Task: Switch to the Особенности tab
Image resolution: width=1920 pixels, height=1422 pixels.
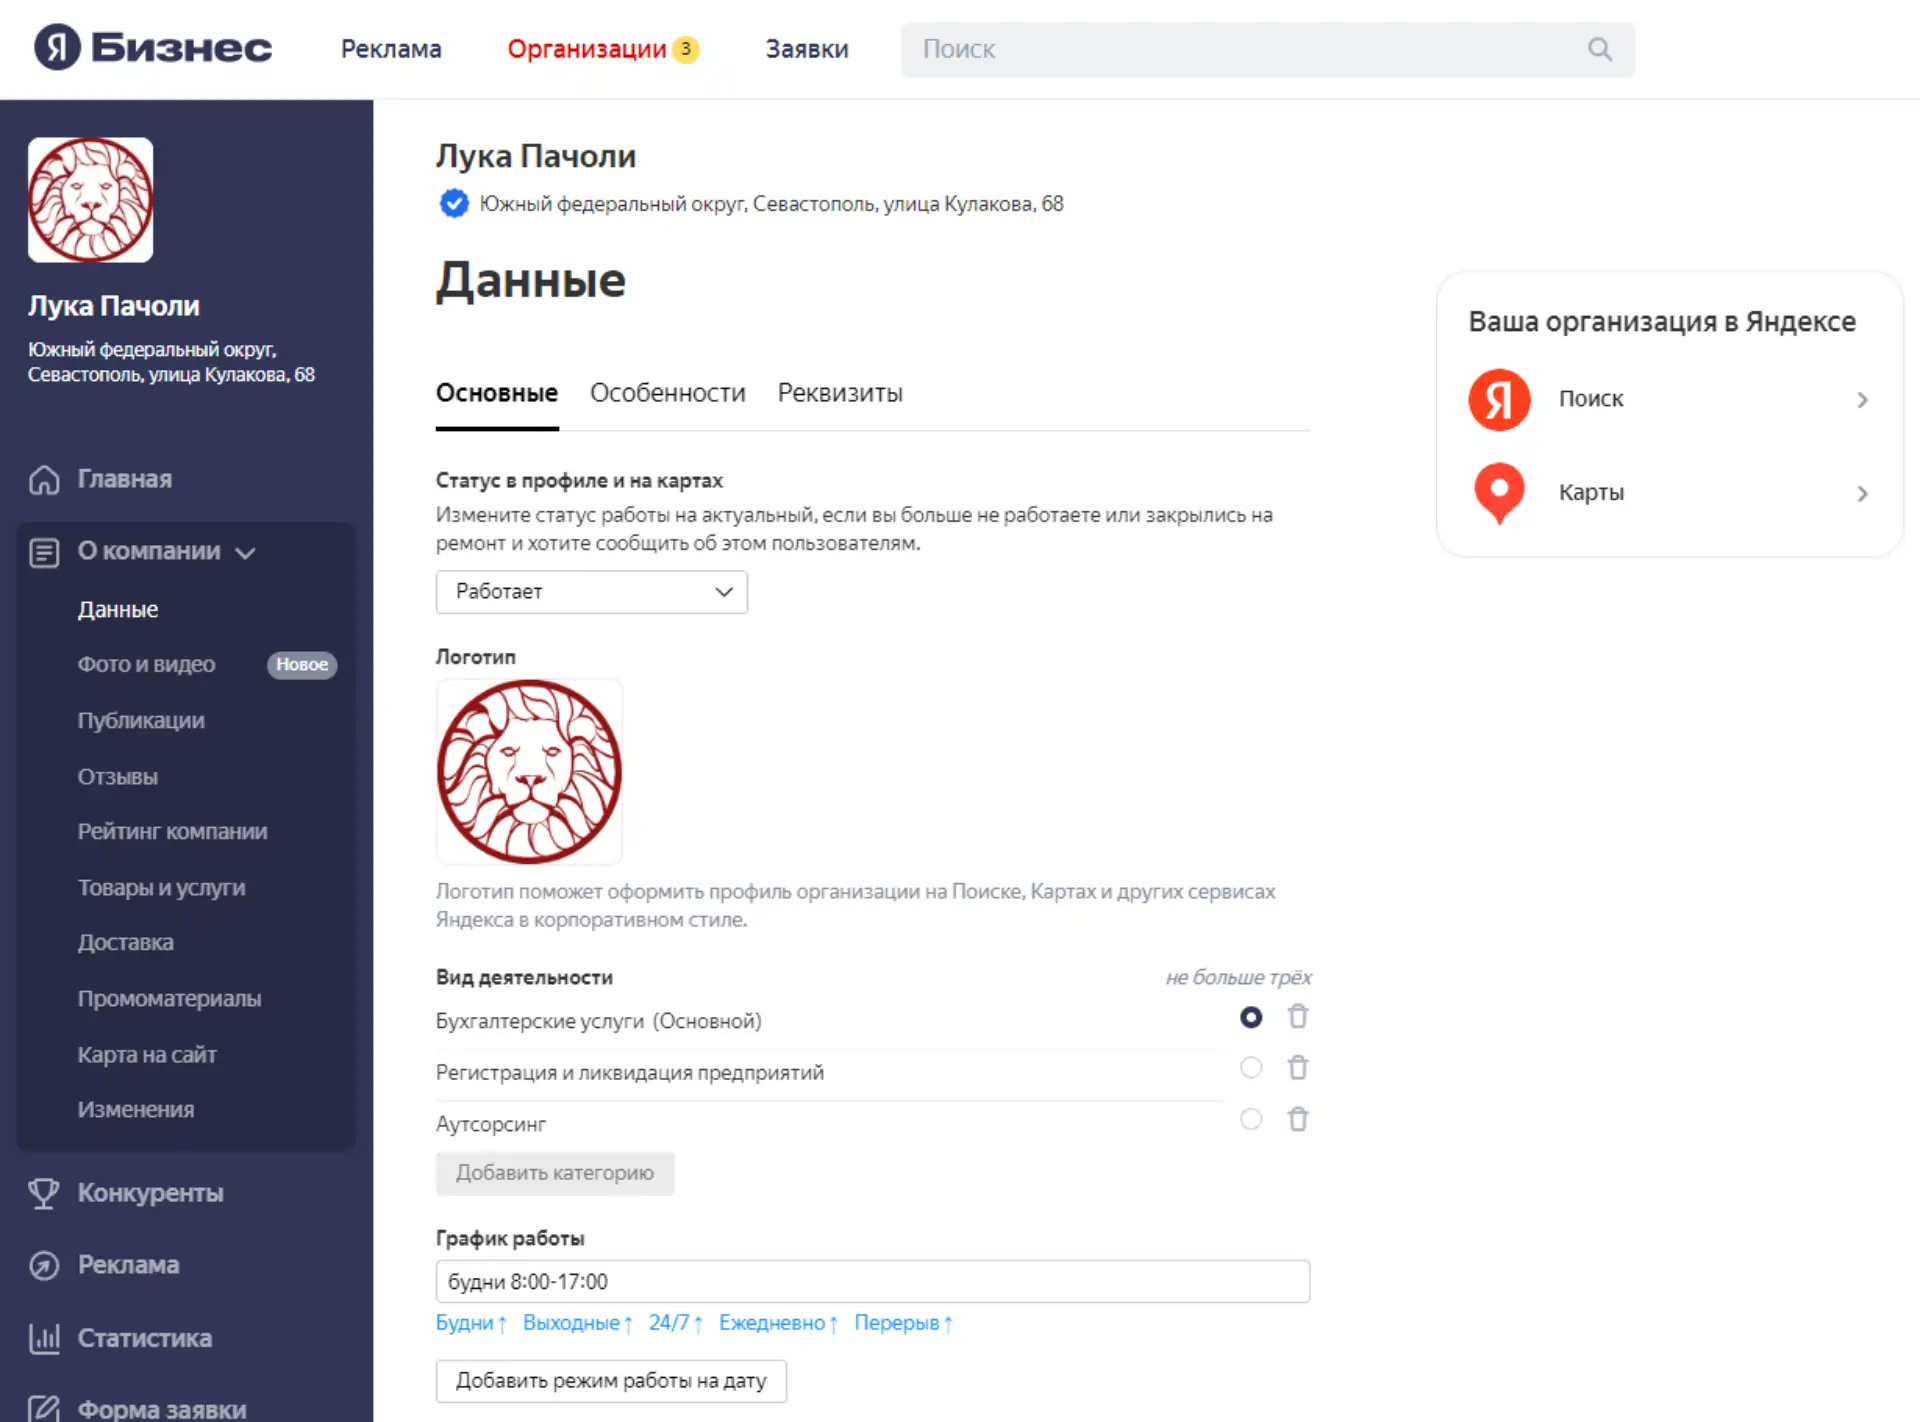Action: 668,393
